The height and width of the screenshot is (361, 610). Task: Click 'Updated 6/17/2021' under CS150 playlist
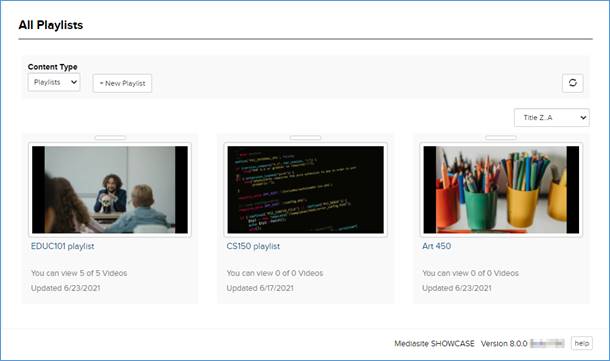260,288
